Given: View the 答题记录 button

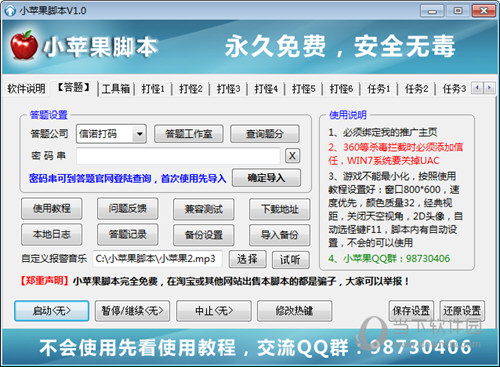Looking at the screenshot, I should click(128, 235).
